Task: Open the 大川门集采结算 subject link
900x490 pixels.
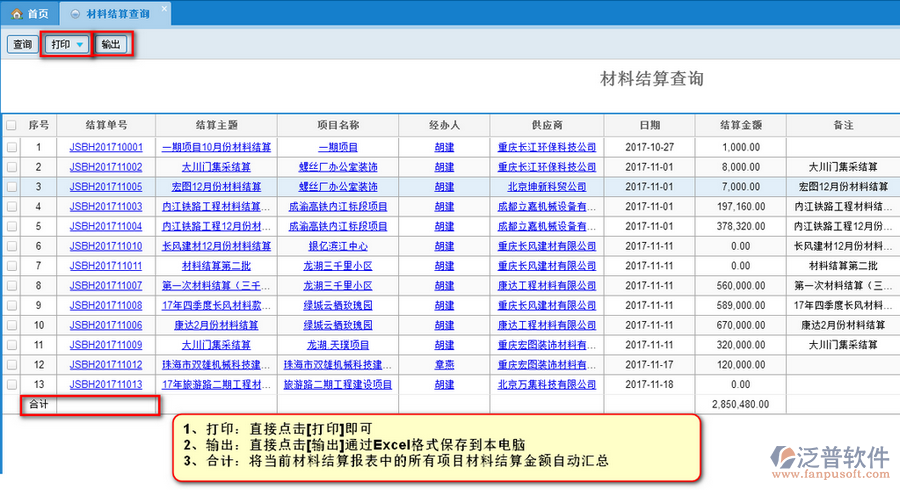Action: 216,167
